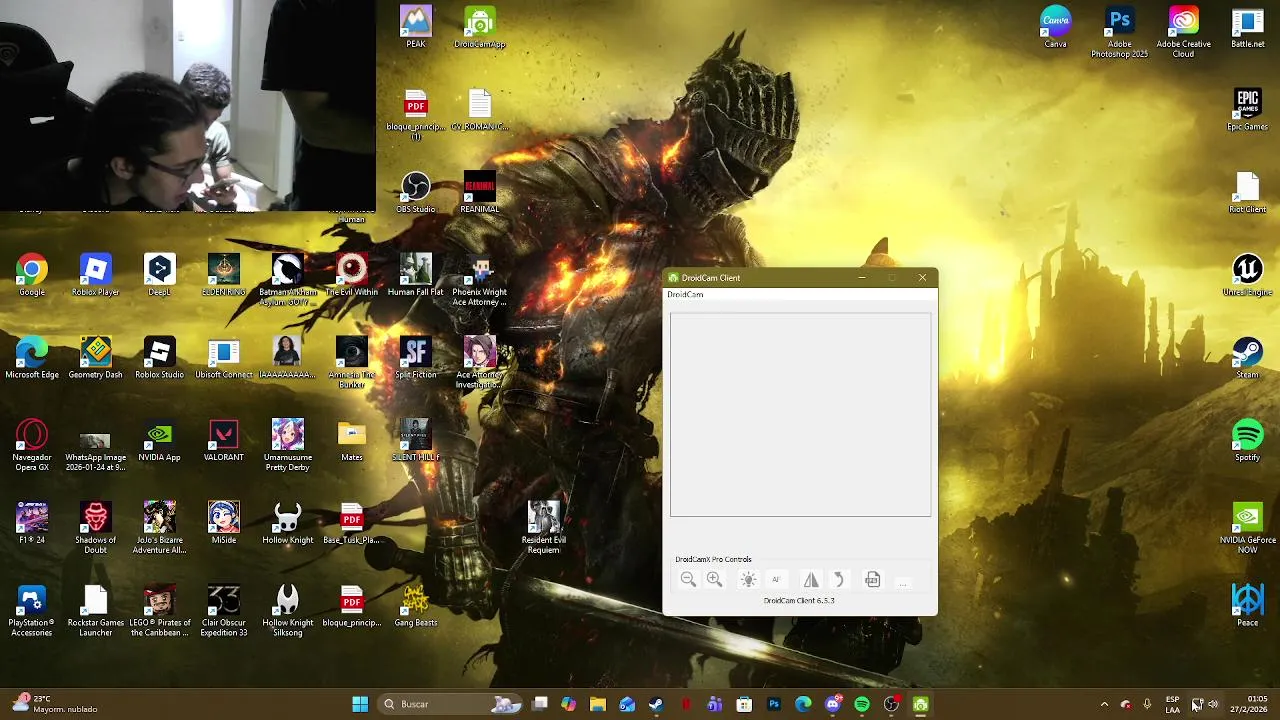Select the VALORANT desktop icon
The image size is (1280, 720).
click(224, 441)
